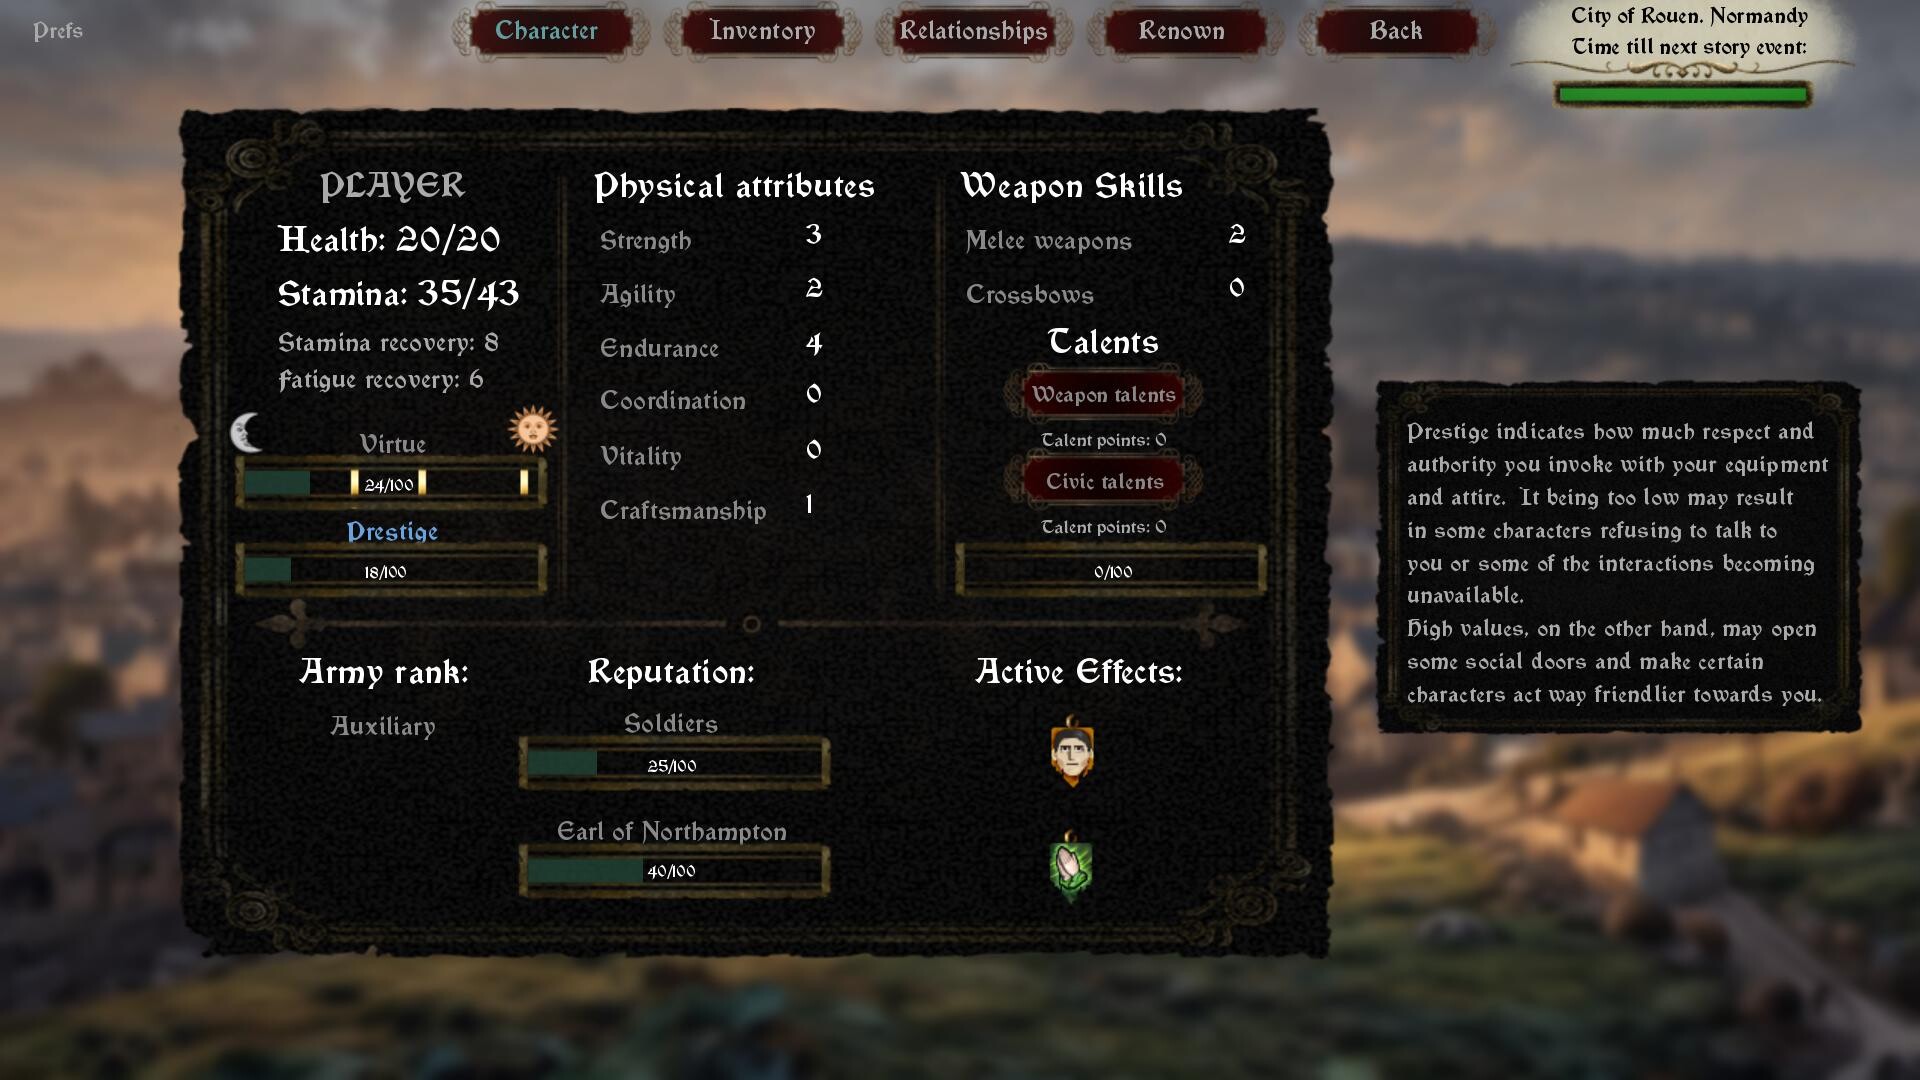Screen dimensions: 1920x1080
Task: Click the green time-till-next-story-event bar
Action: [1683, 94]
